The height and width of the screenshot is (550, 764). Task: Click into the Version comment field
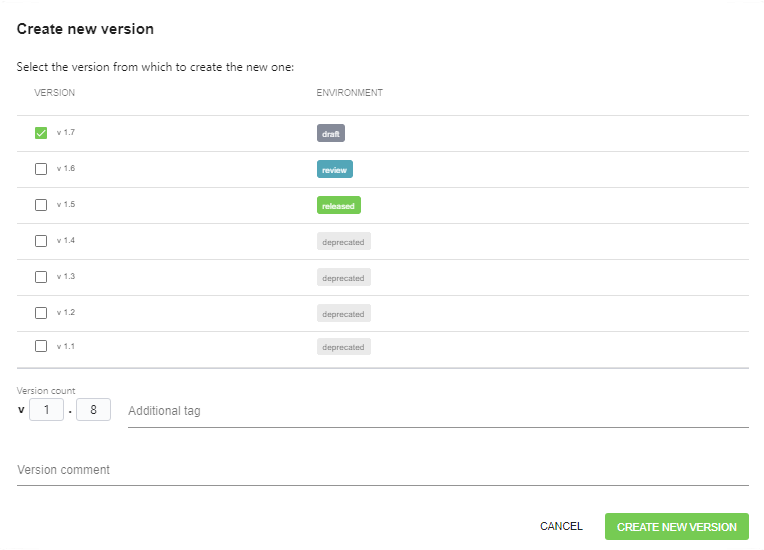(382, 470)
